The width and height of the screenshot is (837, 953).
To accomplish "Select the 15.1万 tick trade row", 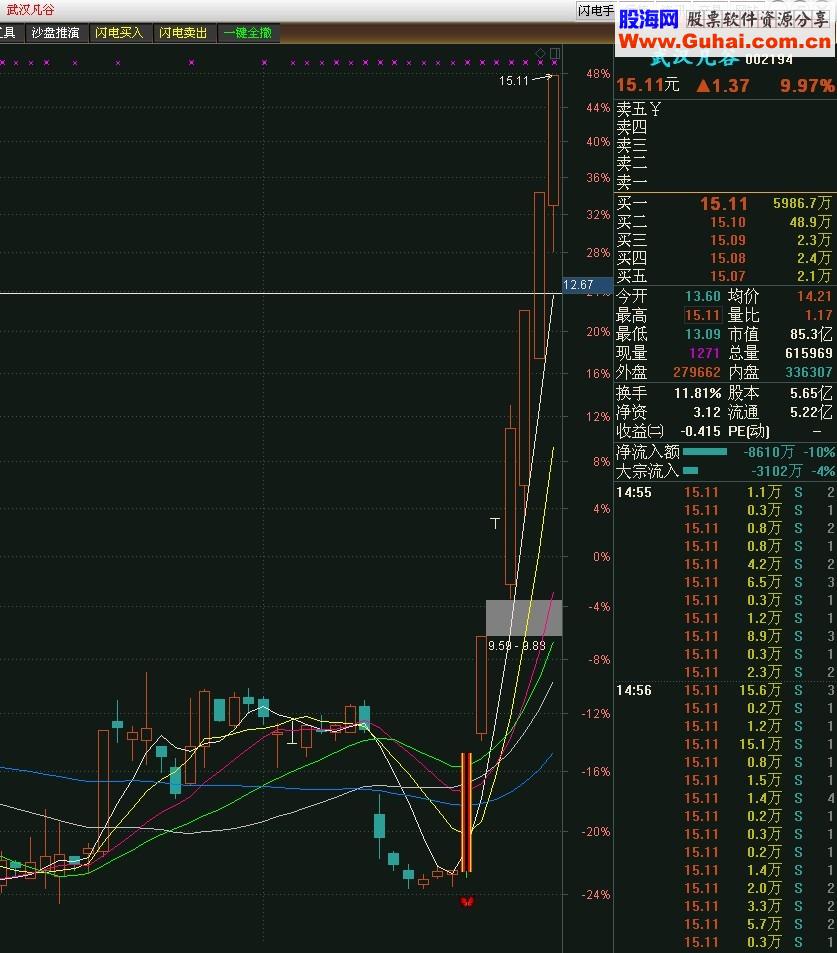I will click(725, 744).
